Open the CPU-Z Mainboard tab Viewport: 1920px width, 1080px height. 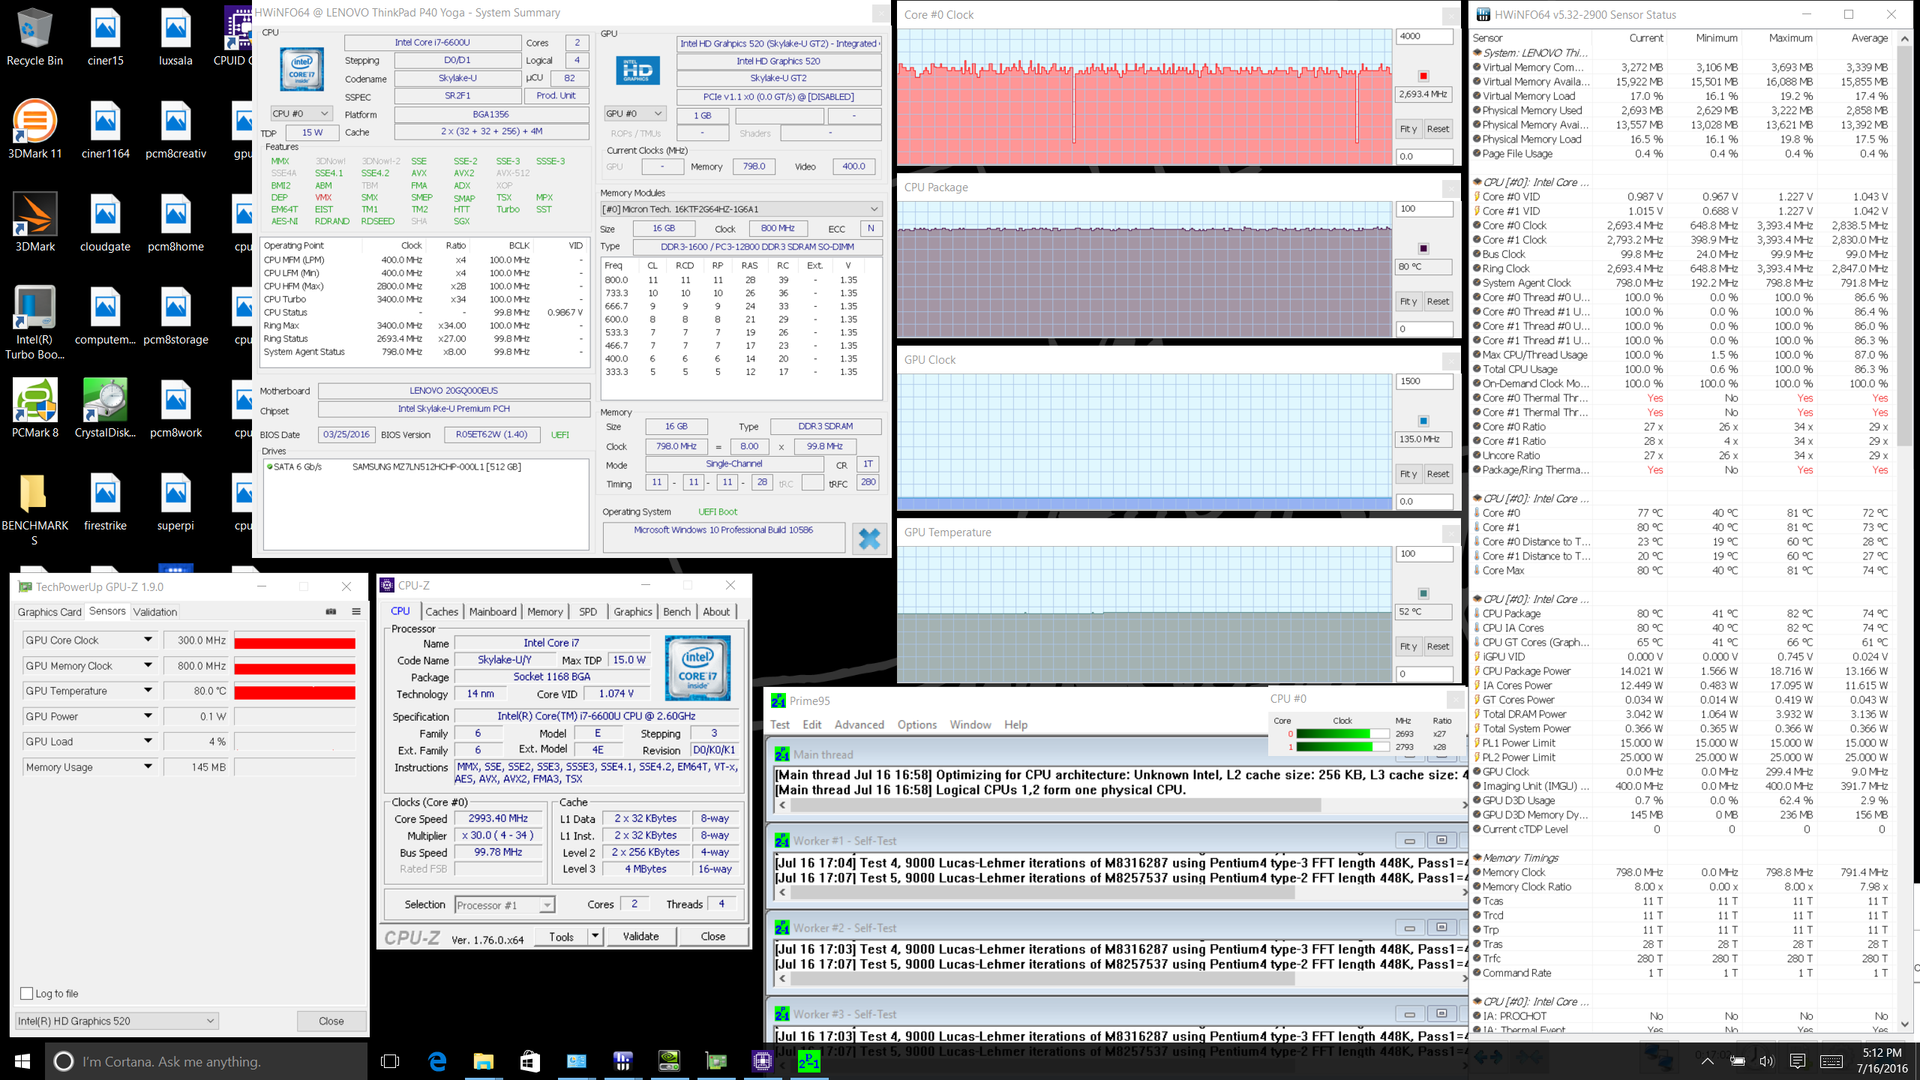493,612
